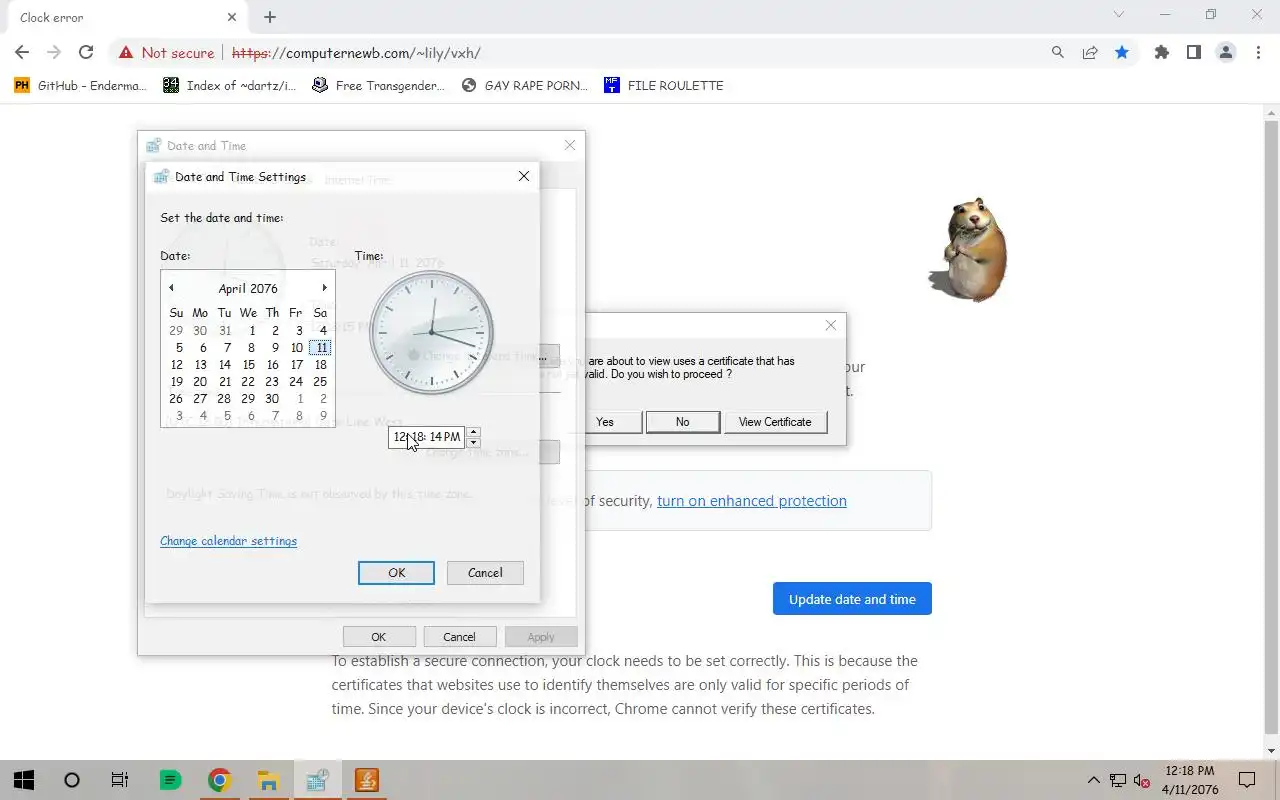Close the Date and Time Settings dialog
This screenshot has height=800, width=1280.
[x=523, y=176]
